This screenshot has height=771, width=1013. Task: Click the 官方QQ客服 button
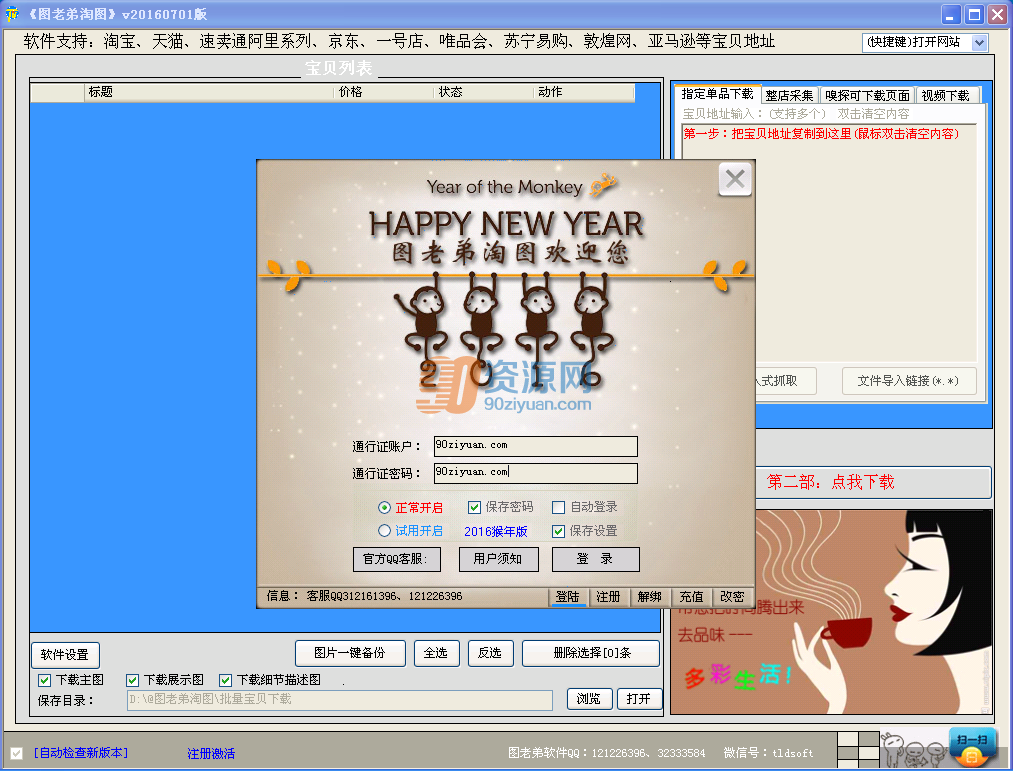[396, 559]
